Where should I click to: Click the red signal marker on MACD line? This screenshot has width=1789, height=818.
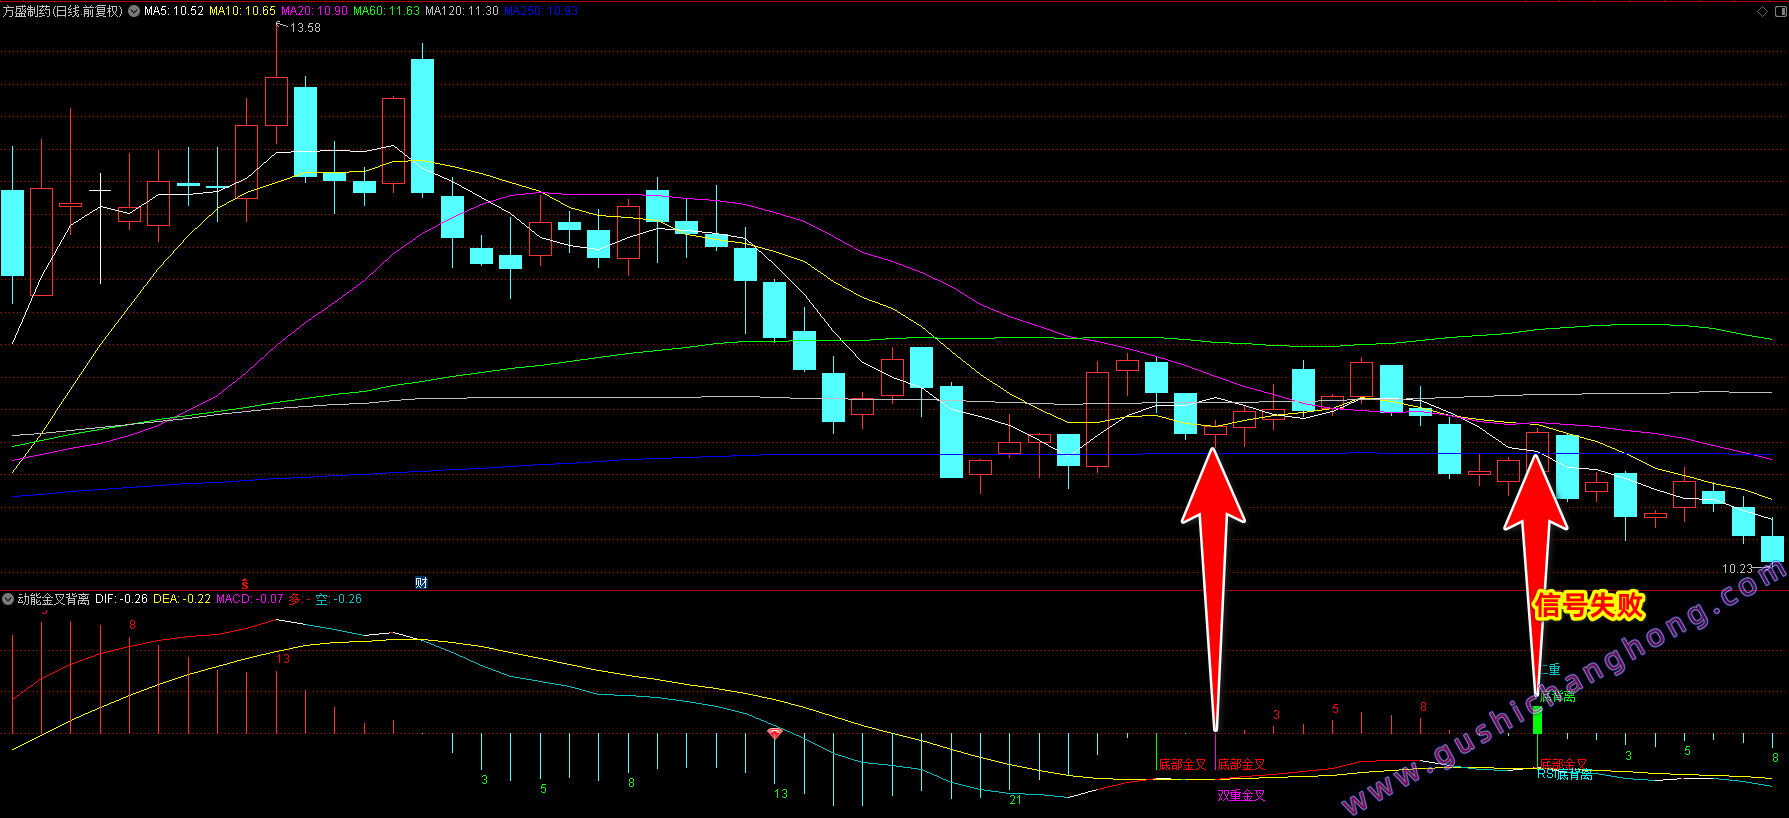[774, 734]
